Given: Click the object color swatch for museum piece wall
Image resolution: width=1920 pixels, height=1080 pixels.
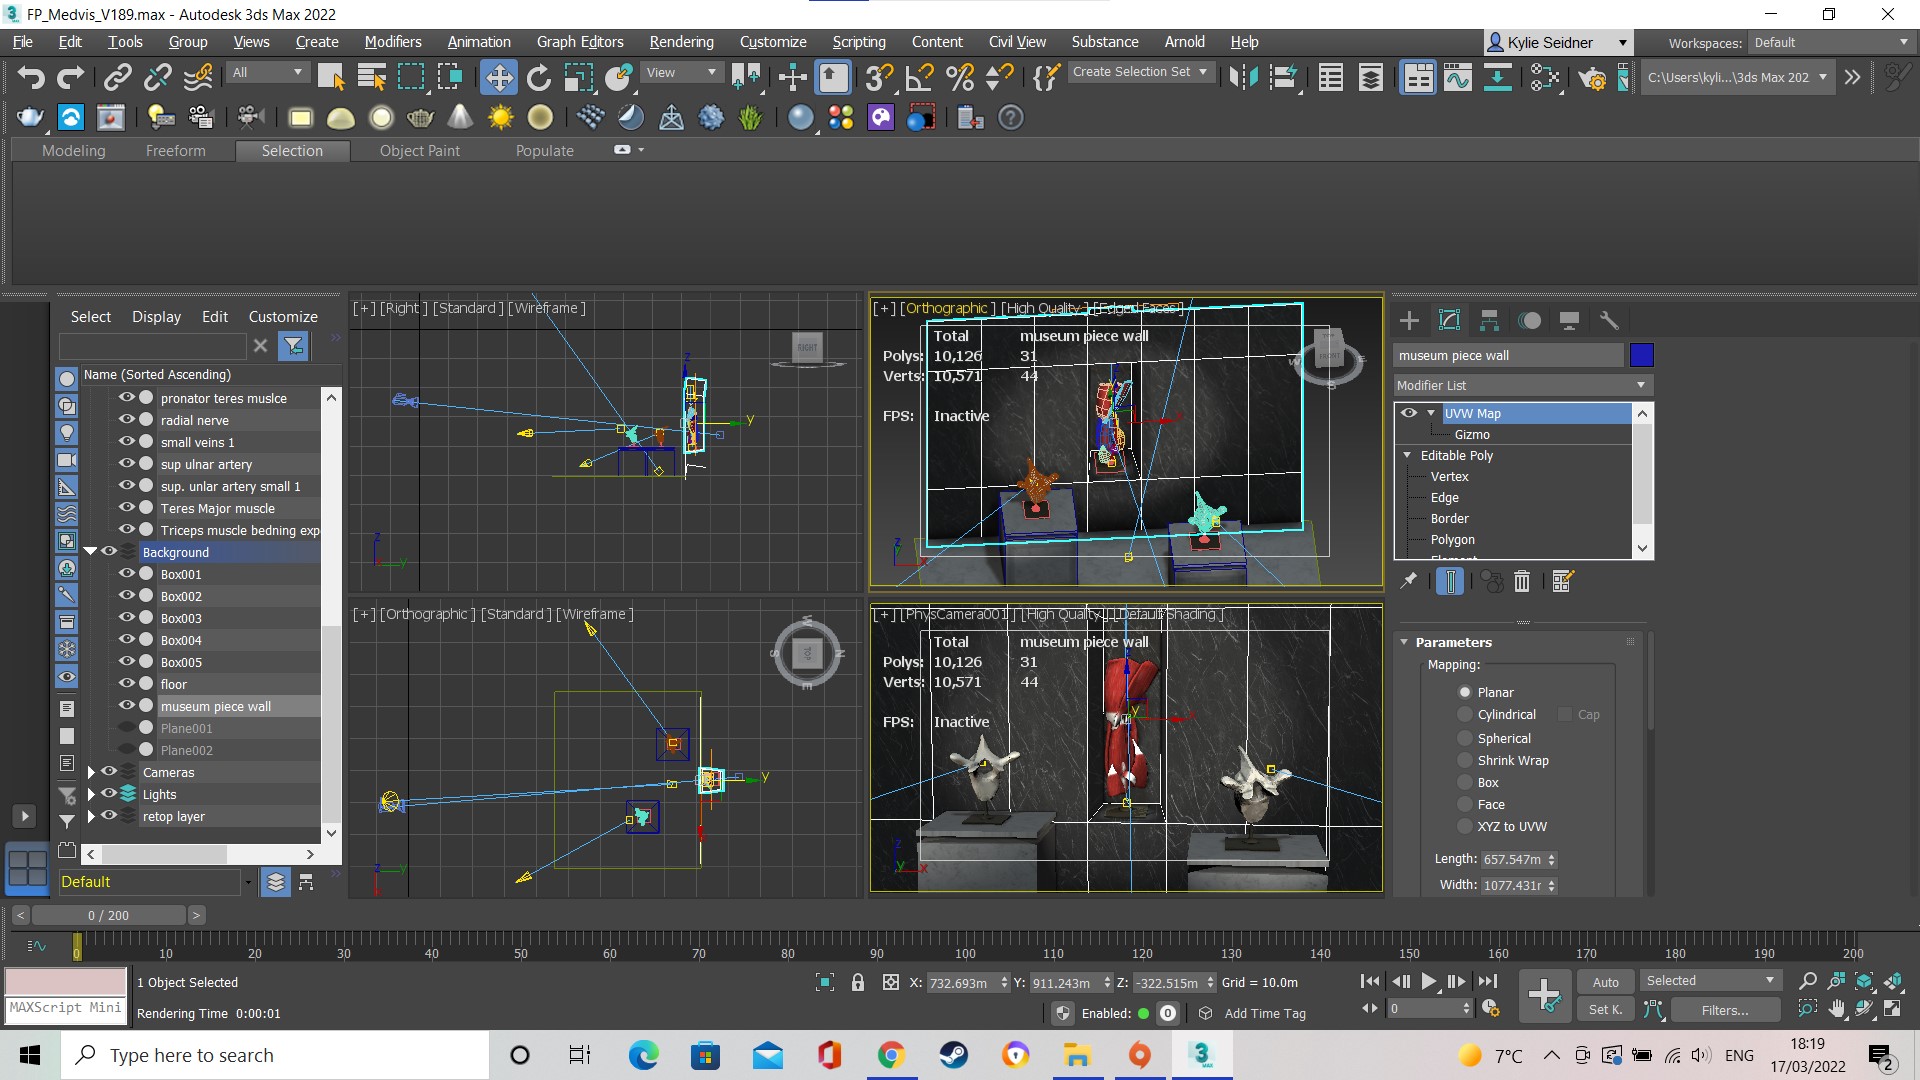Looking at the screenshot, I should pyautogui.click(x=1641, y=355).
